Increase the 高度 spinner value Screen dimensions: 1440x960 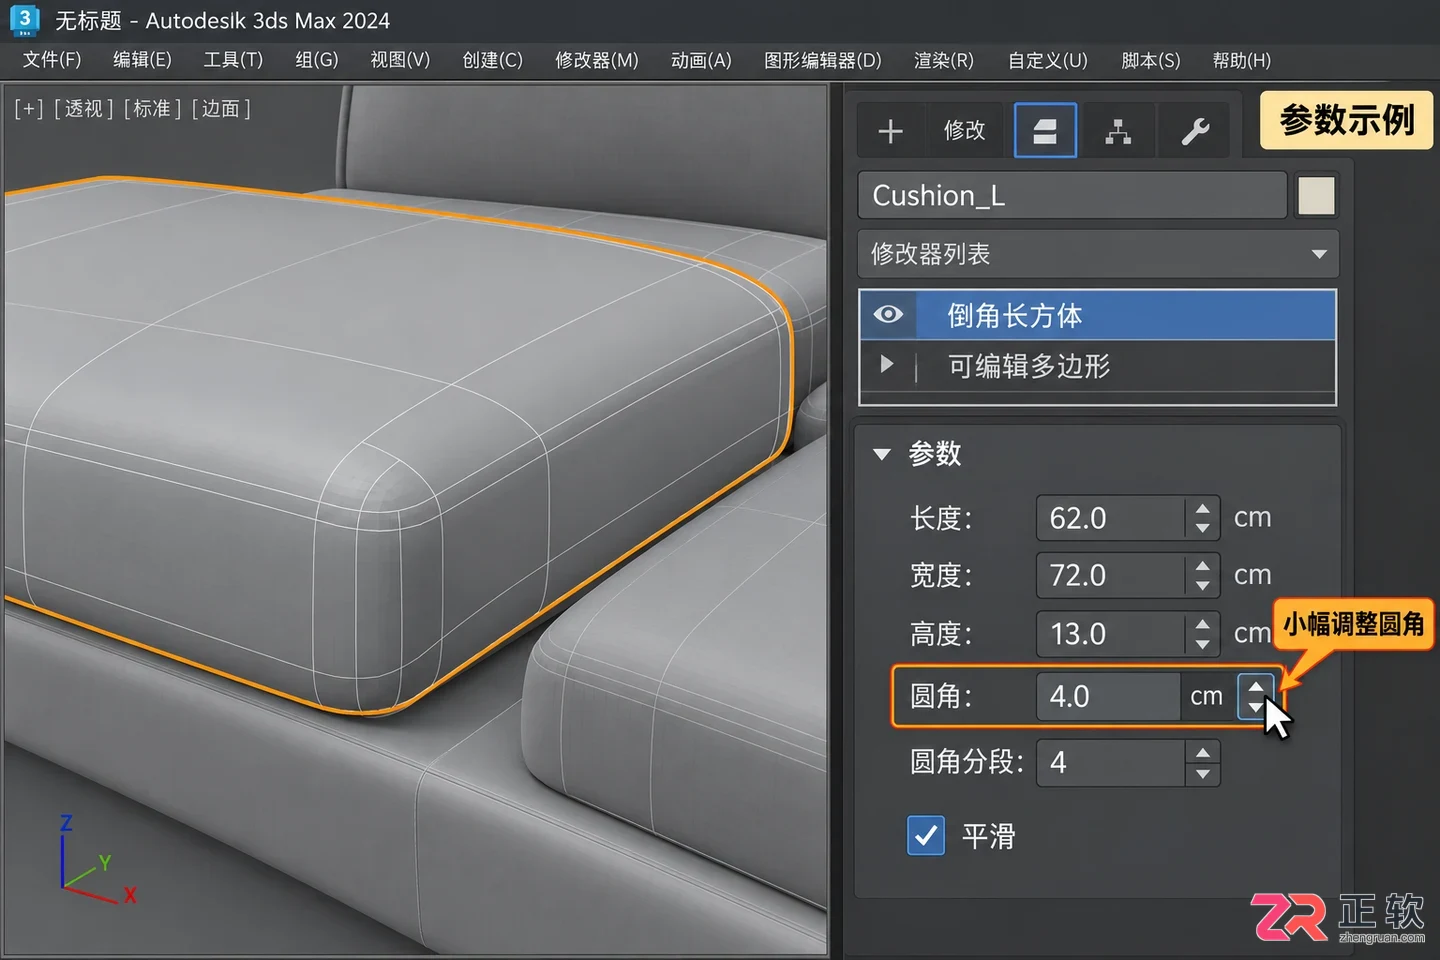1202,625
